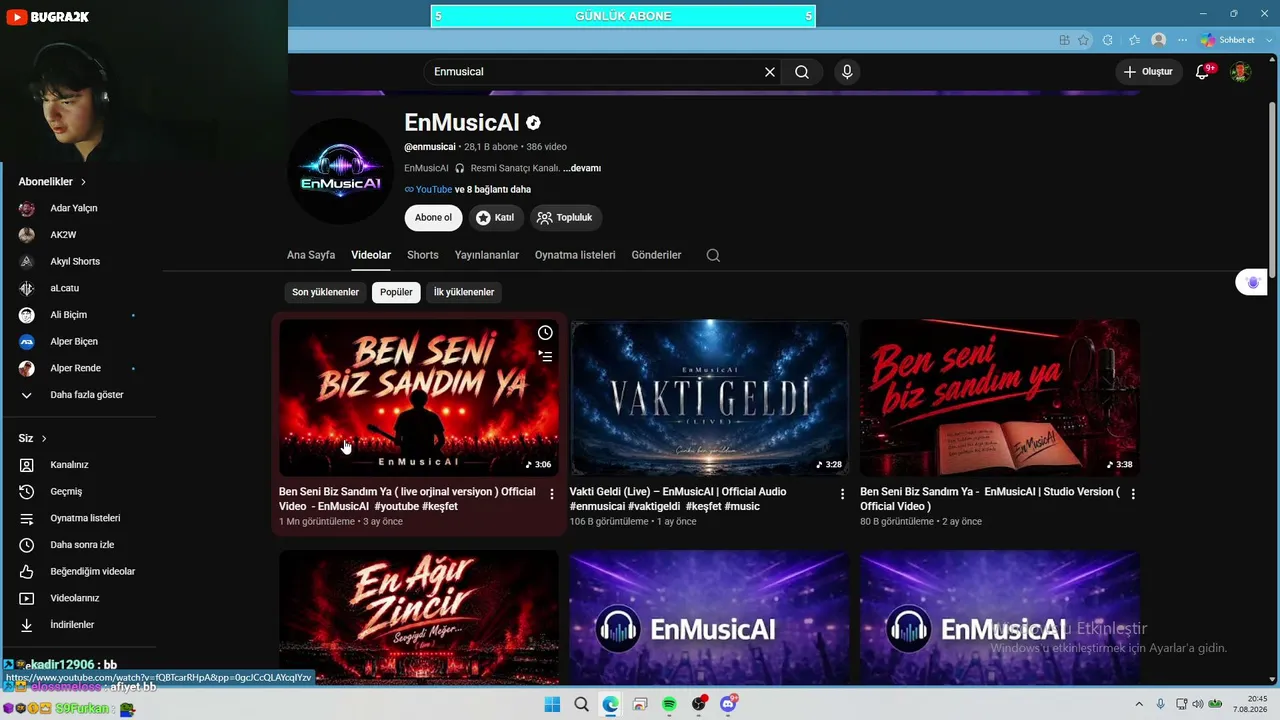Add this page to browser favorites
The width and height of the screenshot is (1280, 720).
(1084, 40)
